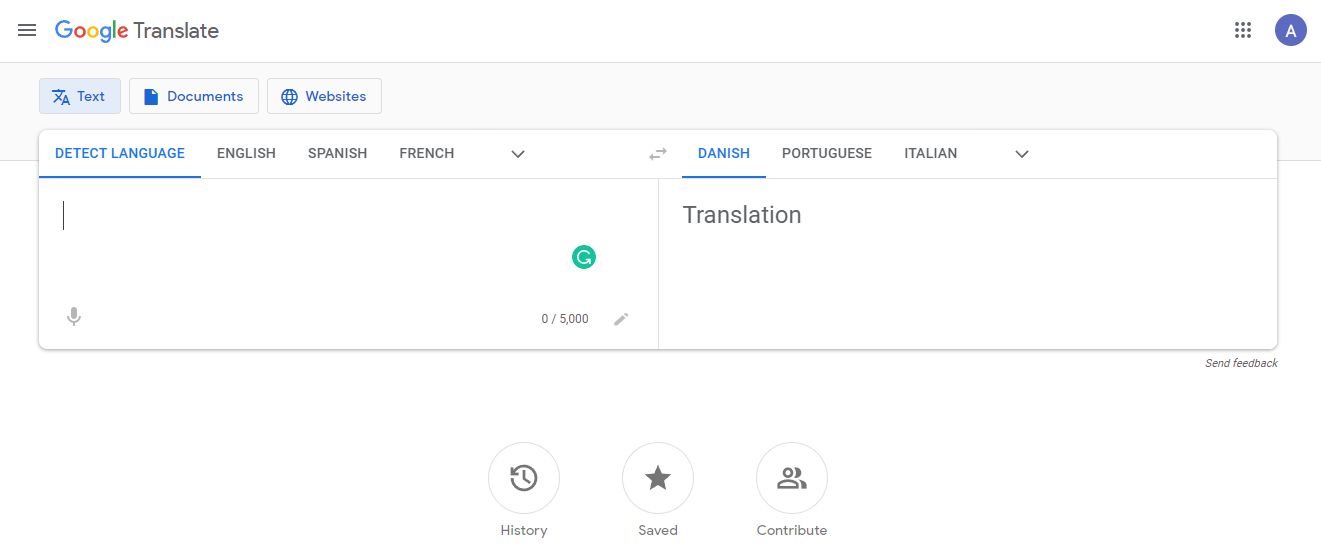Screen dimensions: 1321x551
Task: Switch to Websites translation mode
Action: pos(324,96)
